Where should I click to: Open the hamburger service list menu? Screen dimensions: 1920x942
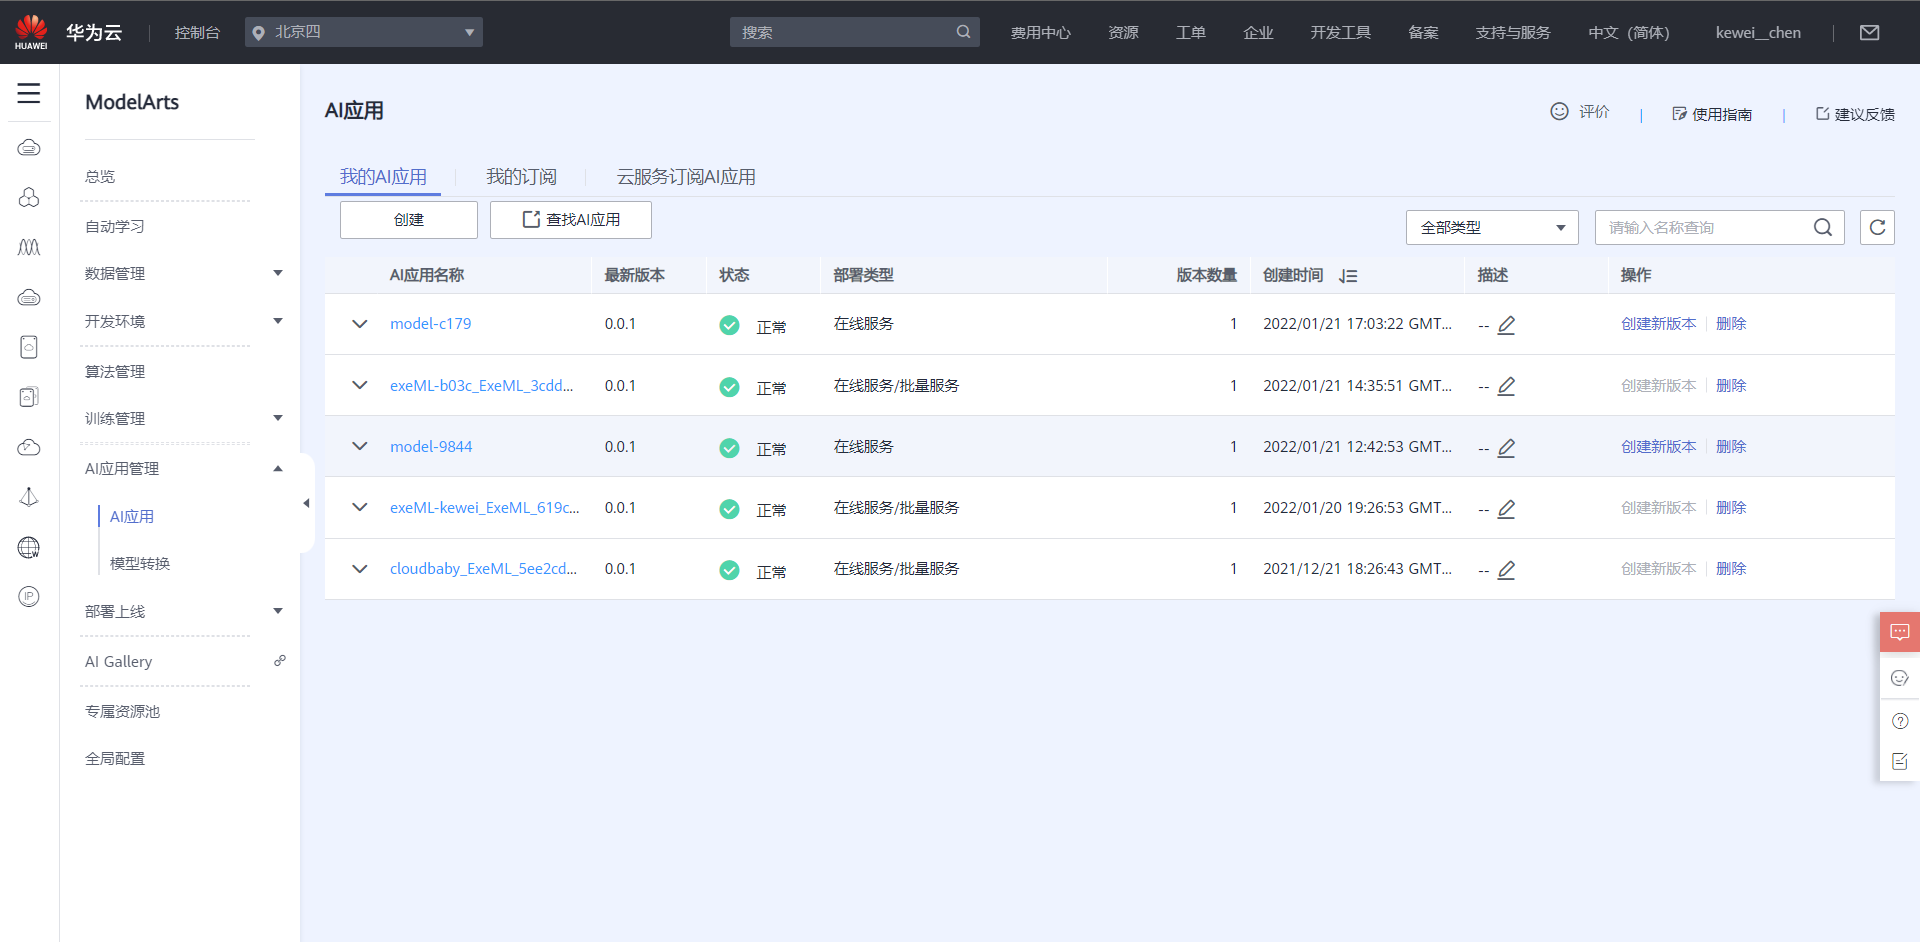coord(29,94)
